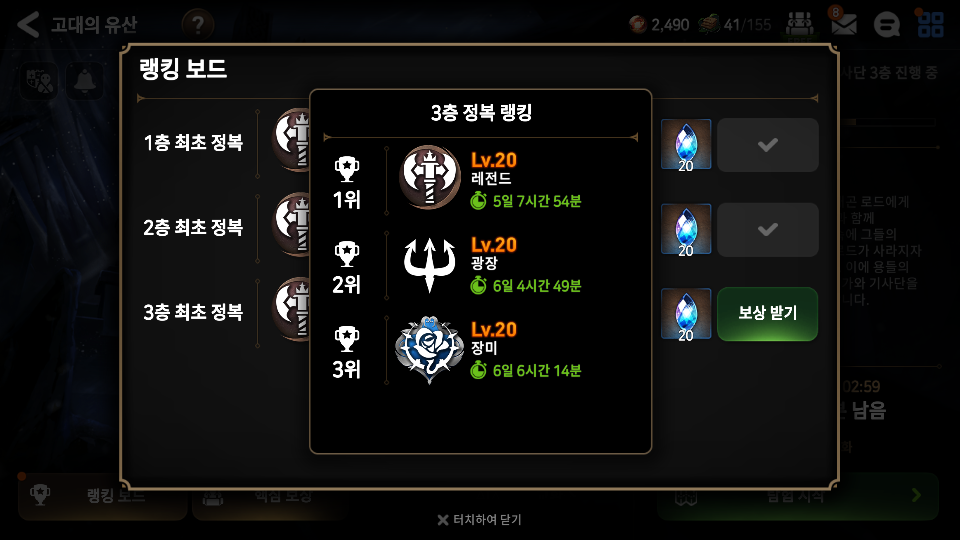Click the checkmark button for 2층 최초 정복

[768, 230]
